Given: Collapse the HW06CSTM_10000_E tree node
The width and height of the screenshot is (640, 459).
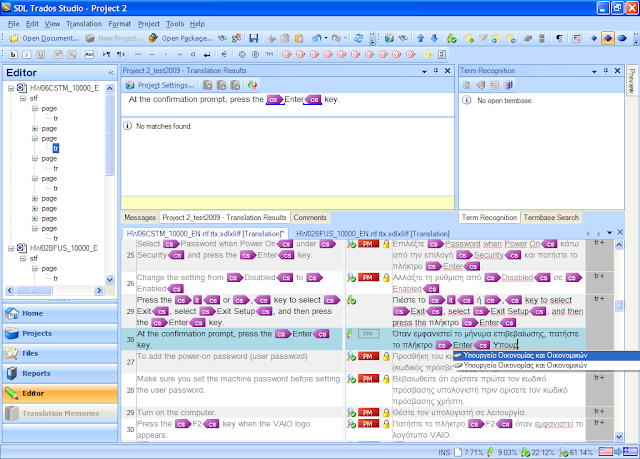Looking at the screenshot, I should tap(11, 88).
